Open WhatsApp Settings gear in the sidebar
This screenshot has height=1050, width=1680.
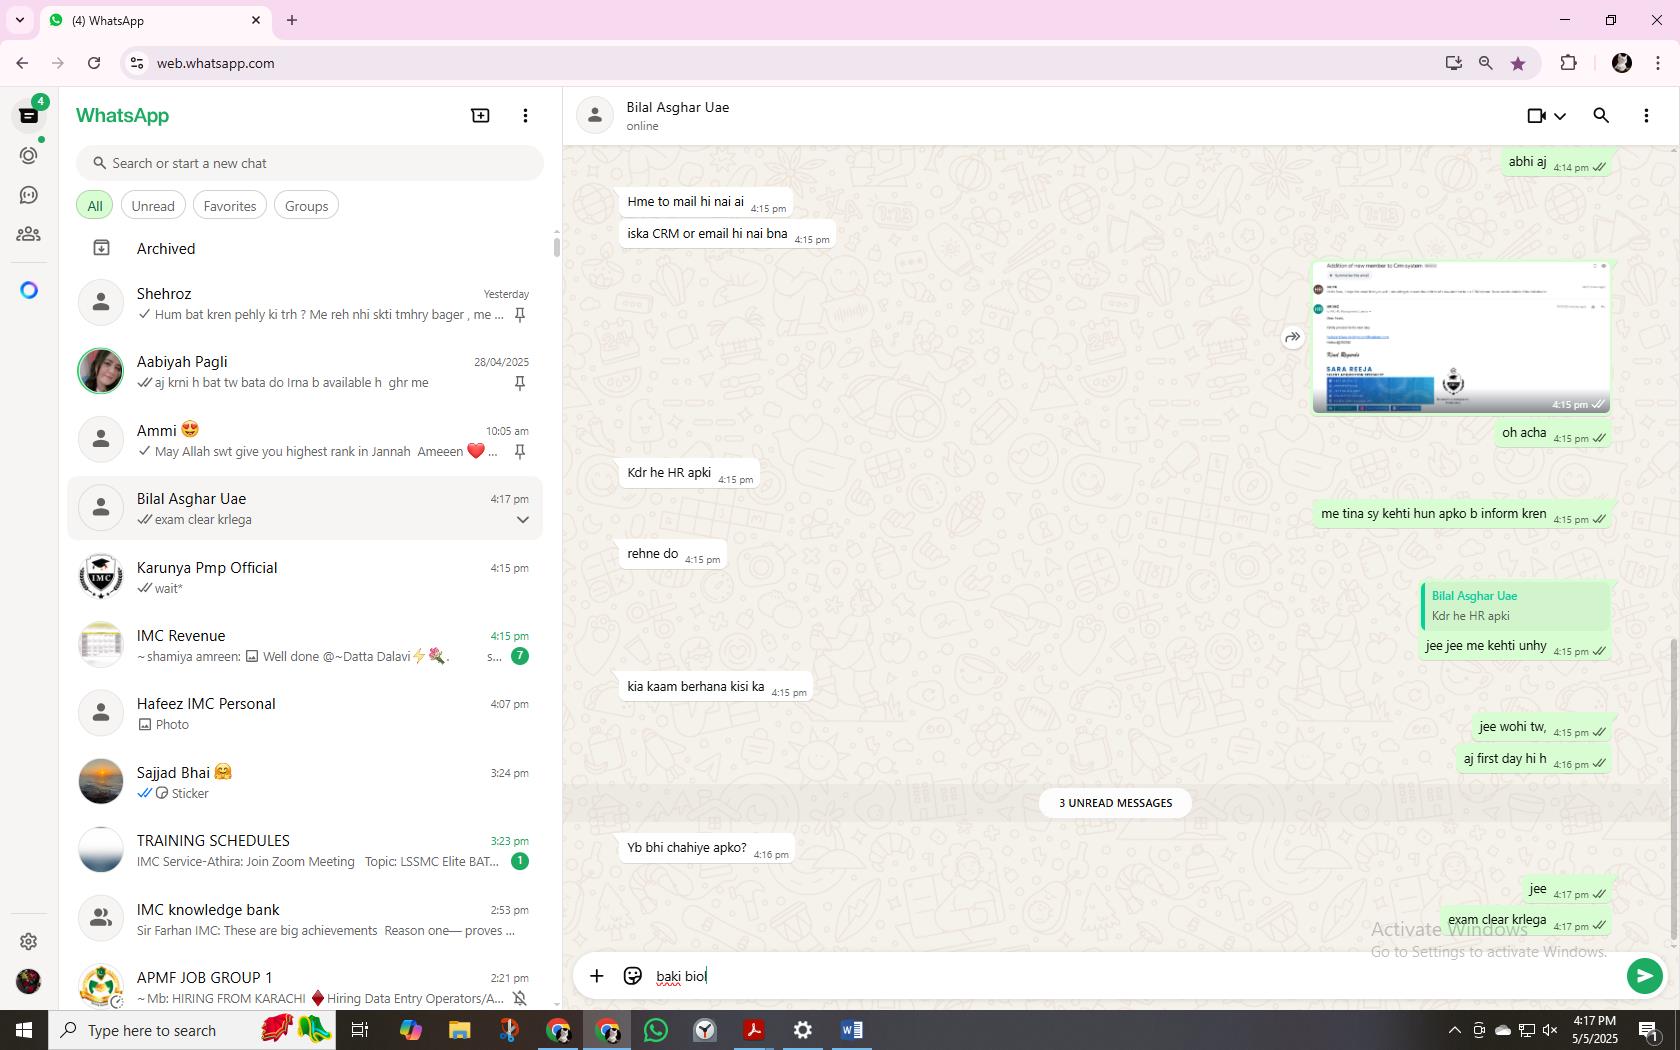[x=29, y=941]
